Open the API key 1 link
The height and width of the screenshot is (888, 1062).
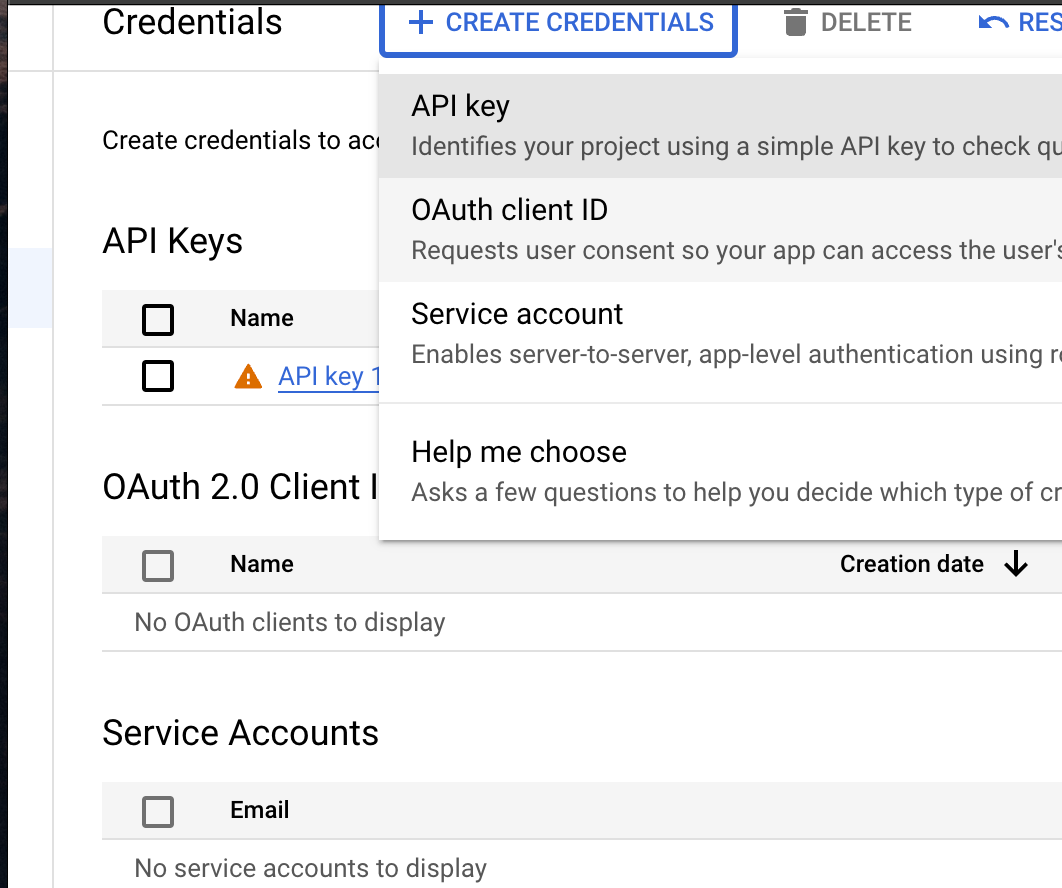click(x=329, y=377)
